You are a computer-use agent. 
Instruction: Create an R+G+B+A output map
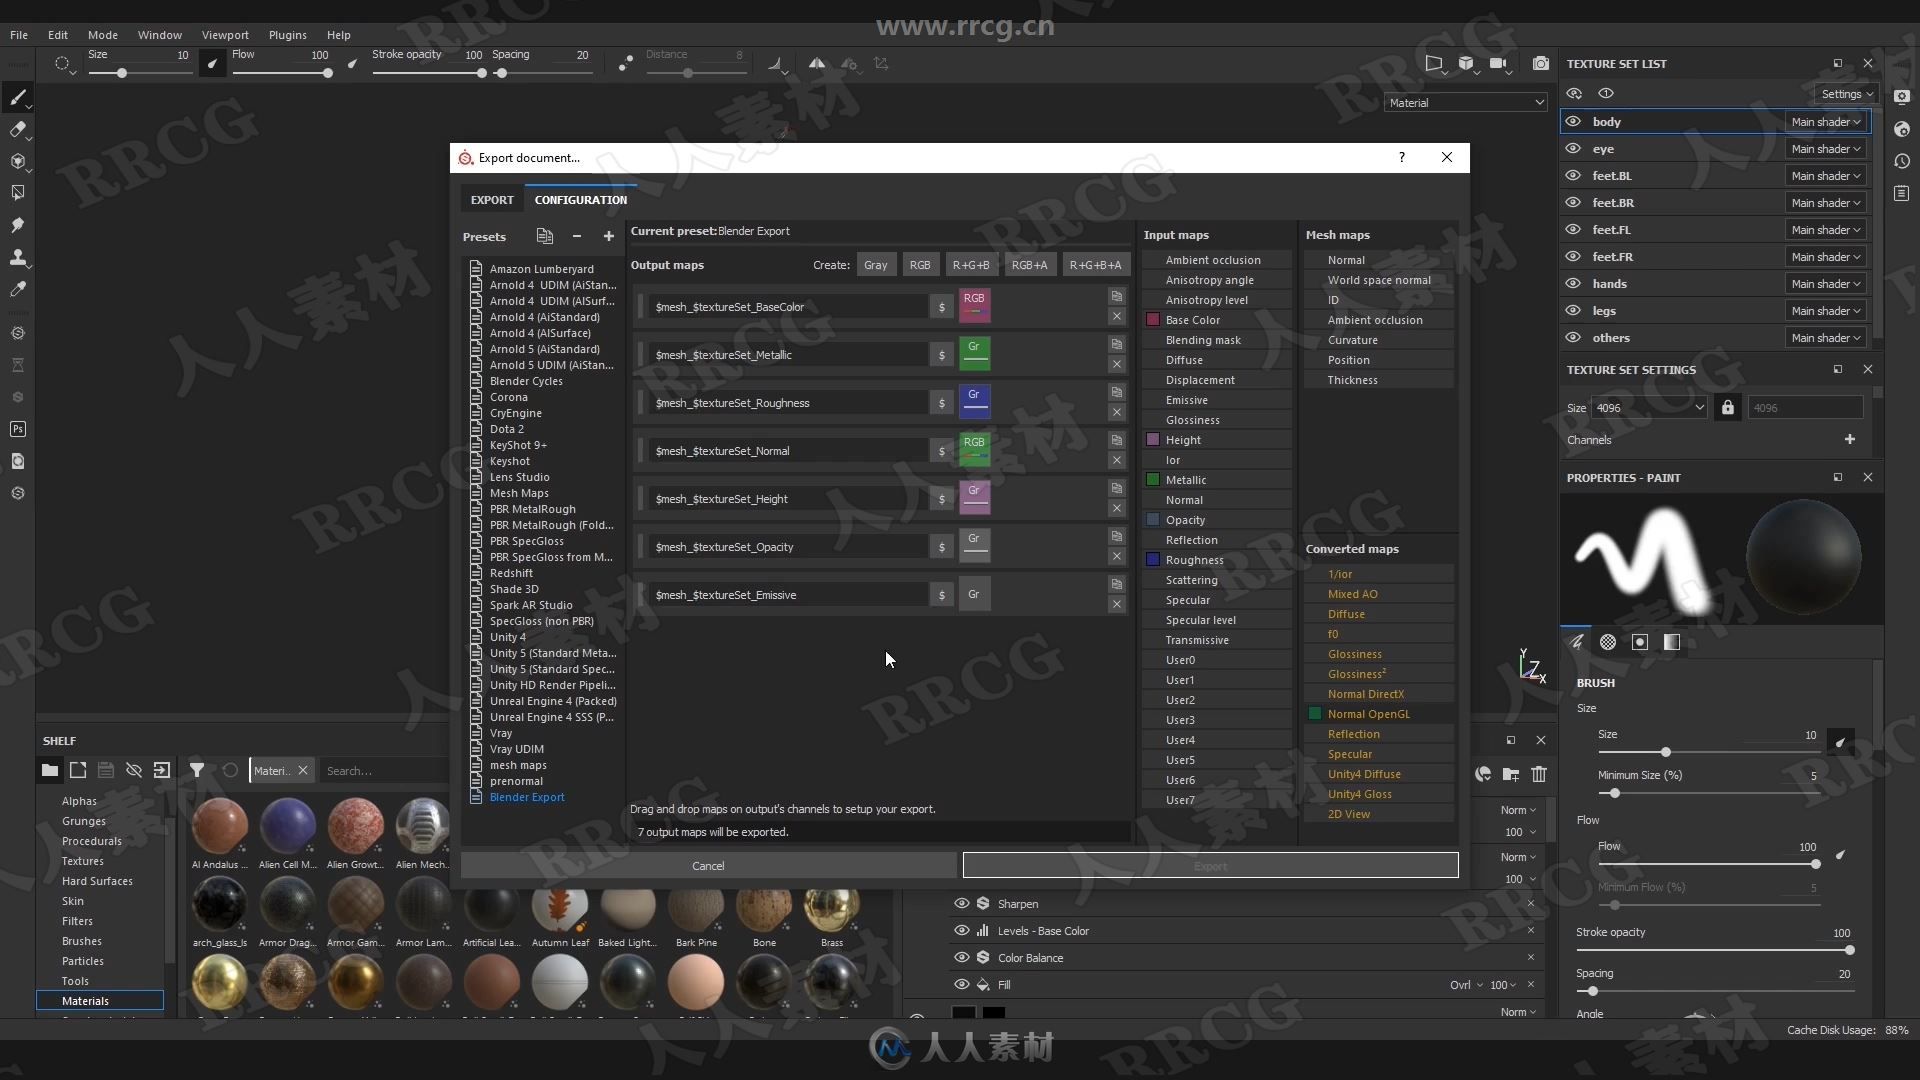(1095, 264)
